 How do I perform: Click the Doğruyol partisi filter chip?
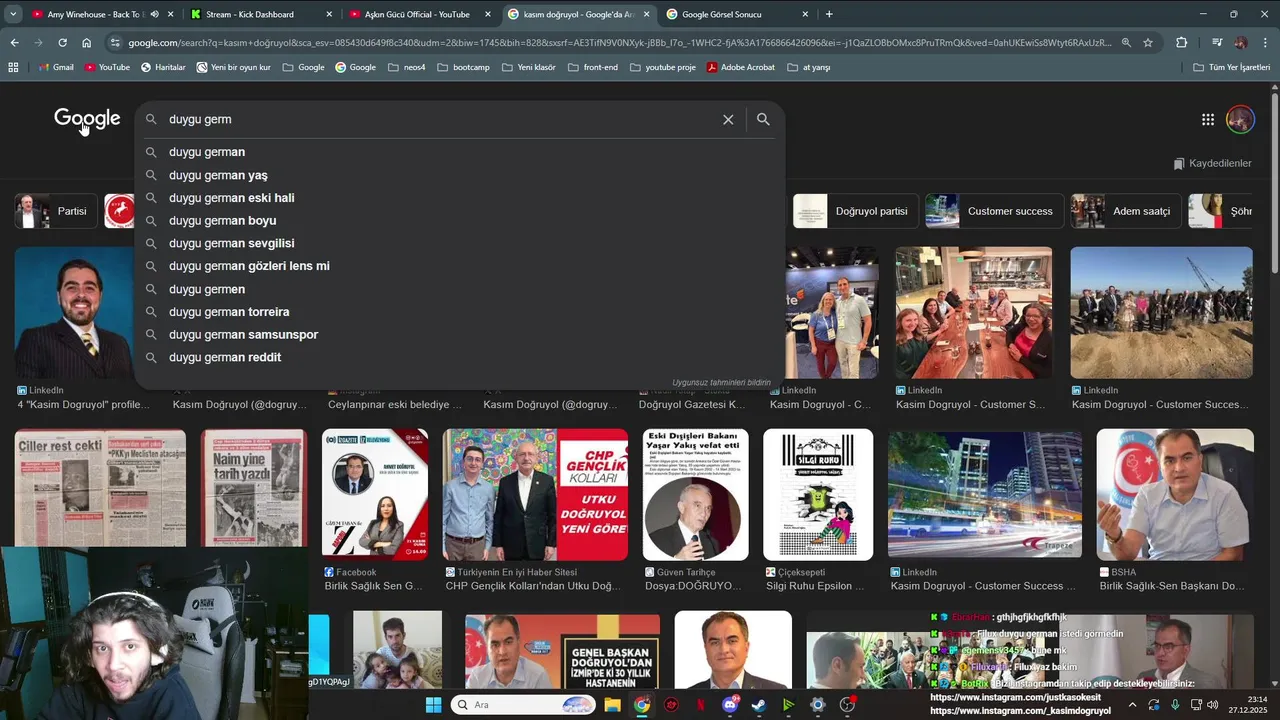(x=855, y=211)
